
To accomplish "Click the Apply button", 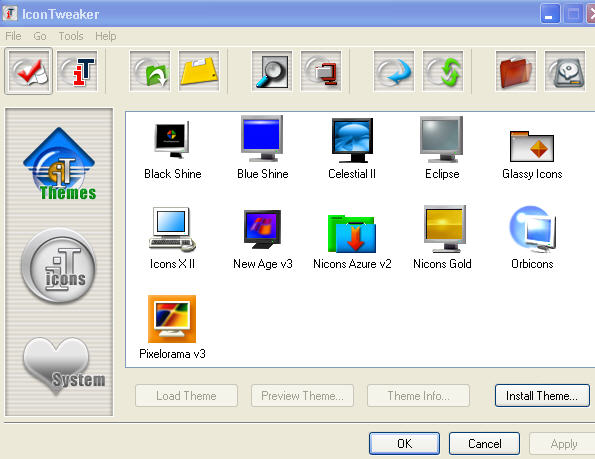I will pos(563,443).
